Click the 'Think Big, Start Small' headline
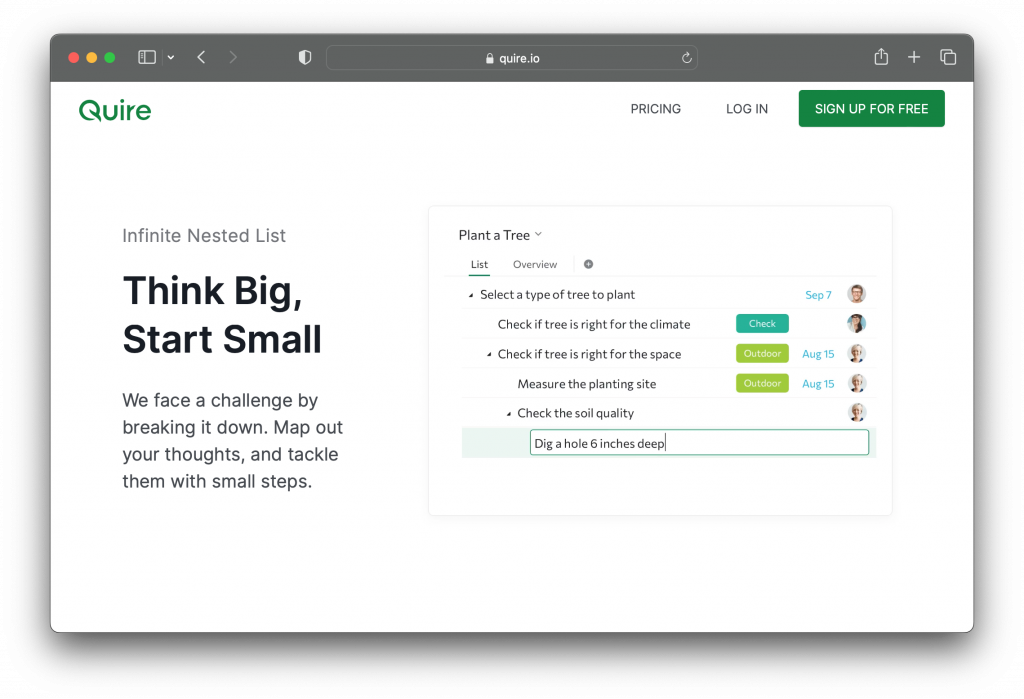Viewport: 1024px width, 699px height. click(x=222, y=315)
